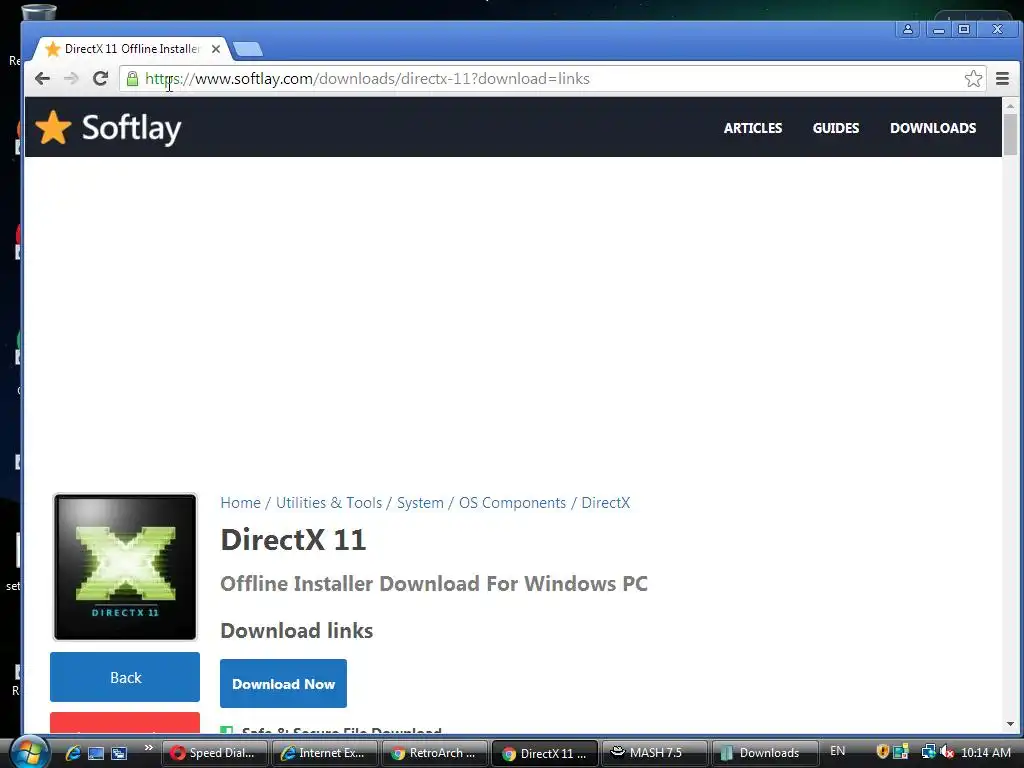This screenshot has height=768, width=1024.
Task: Click the EN language indicator
Action: coord(837,752)
